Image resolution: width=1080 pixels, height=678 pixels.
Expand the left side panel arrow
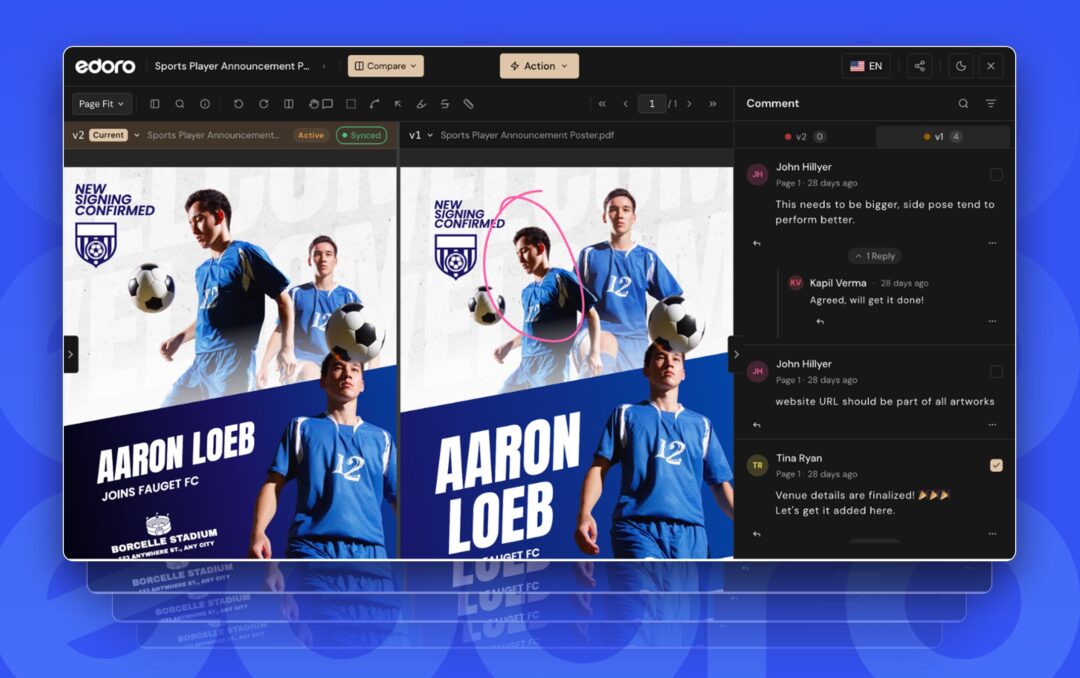70,354
